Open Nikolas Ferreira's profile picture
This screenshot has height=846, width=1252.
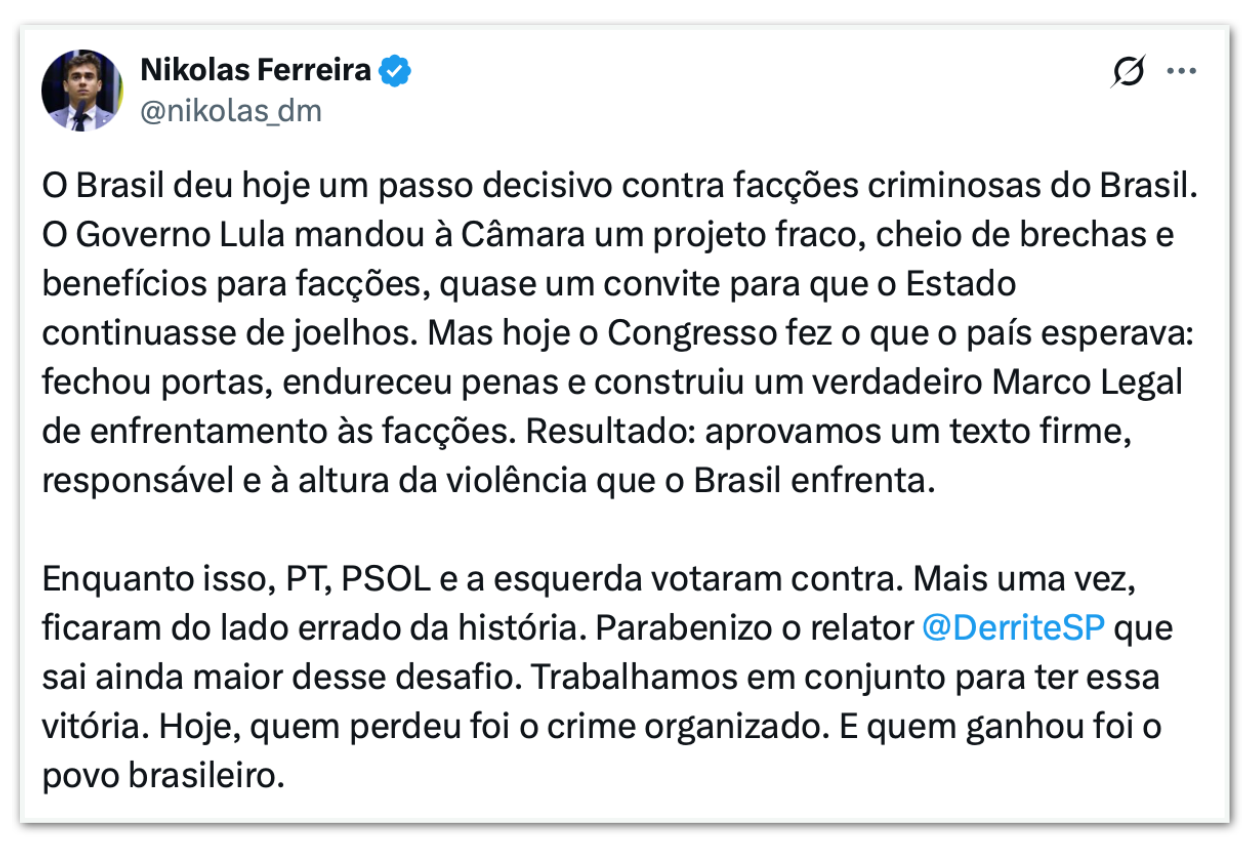click(82, 89)
